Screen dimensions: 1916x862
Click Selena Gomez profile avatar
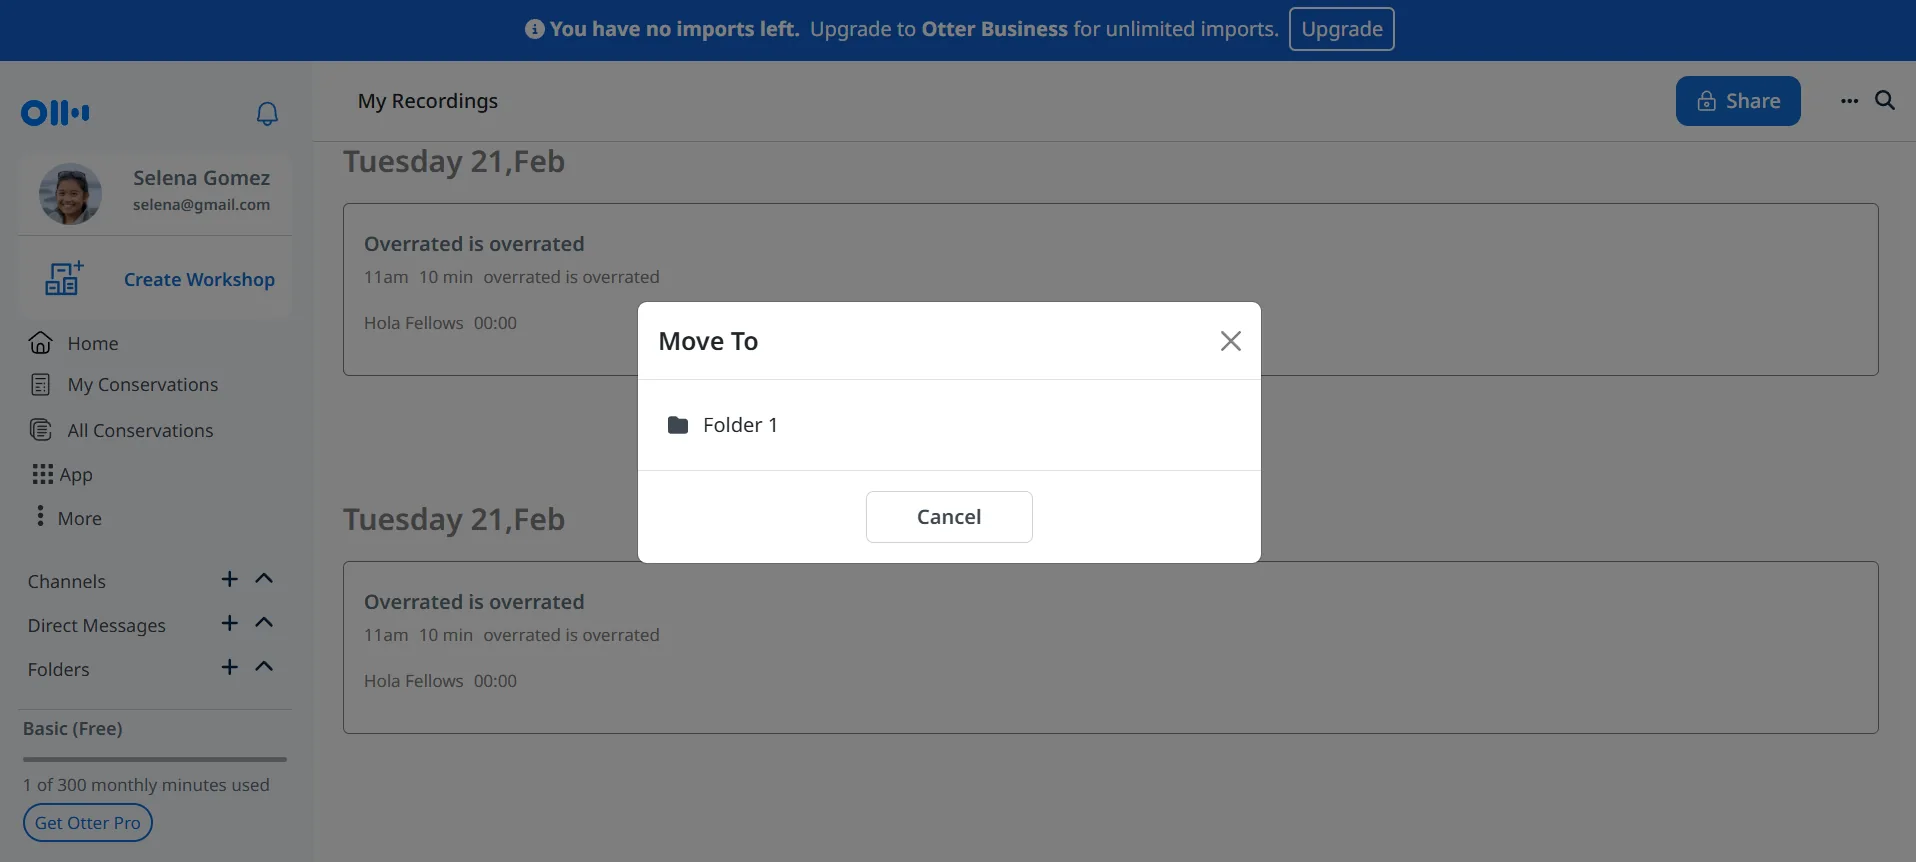point(70,194)
